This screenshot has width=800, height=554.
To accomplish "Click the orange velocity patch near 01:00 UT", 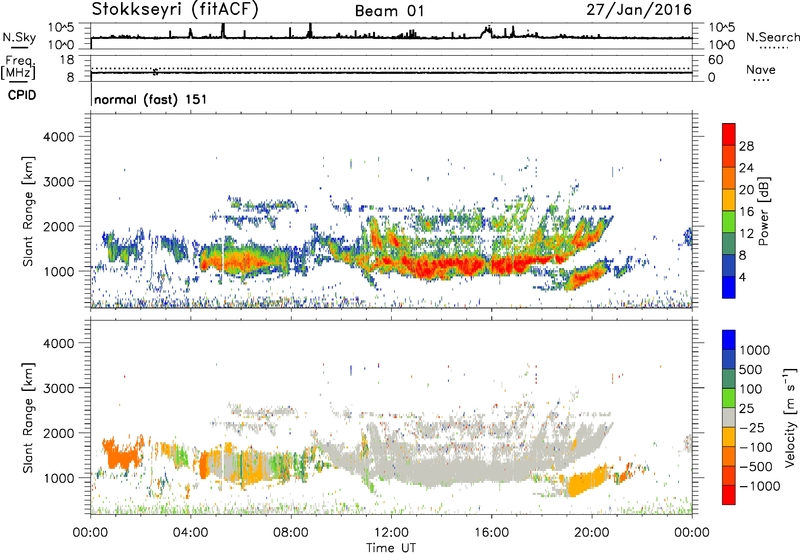I will coord(121,454).
